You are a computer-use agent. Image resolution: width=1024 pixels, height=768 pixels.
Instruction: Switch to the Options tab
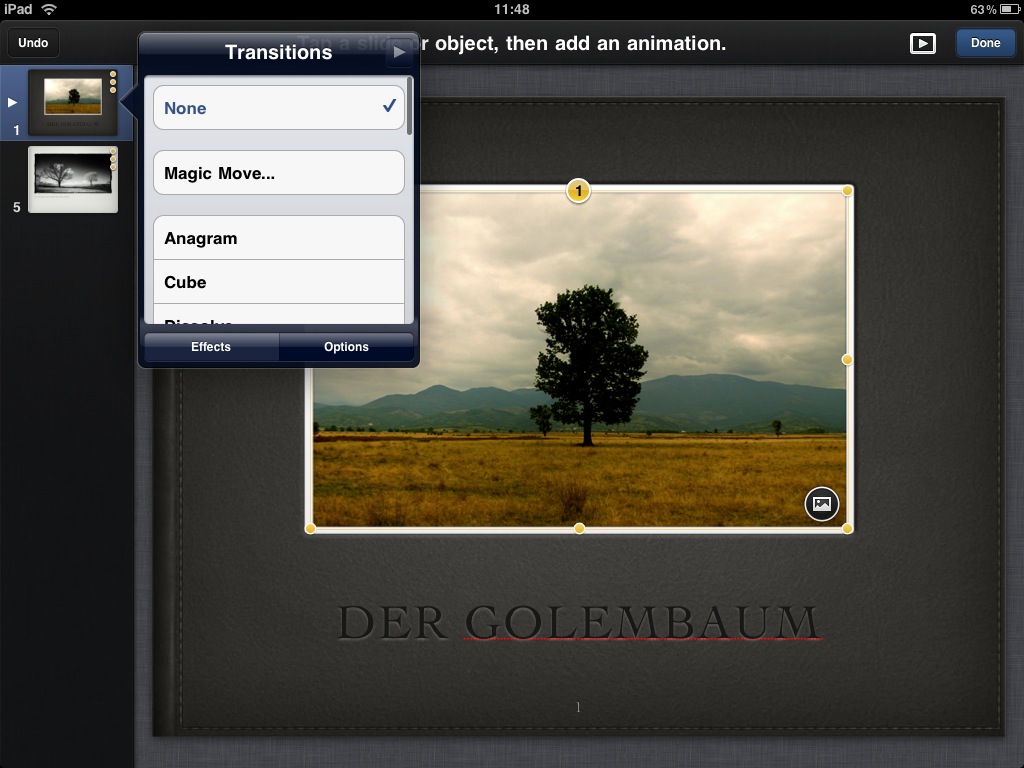coord(346,347)
